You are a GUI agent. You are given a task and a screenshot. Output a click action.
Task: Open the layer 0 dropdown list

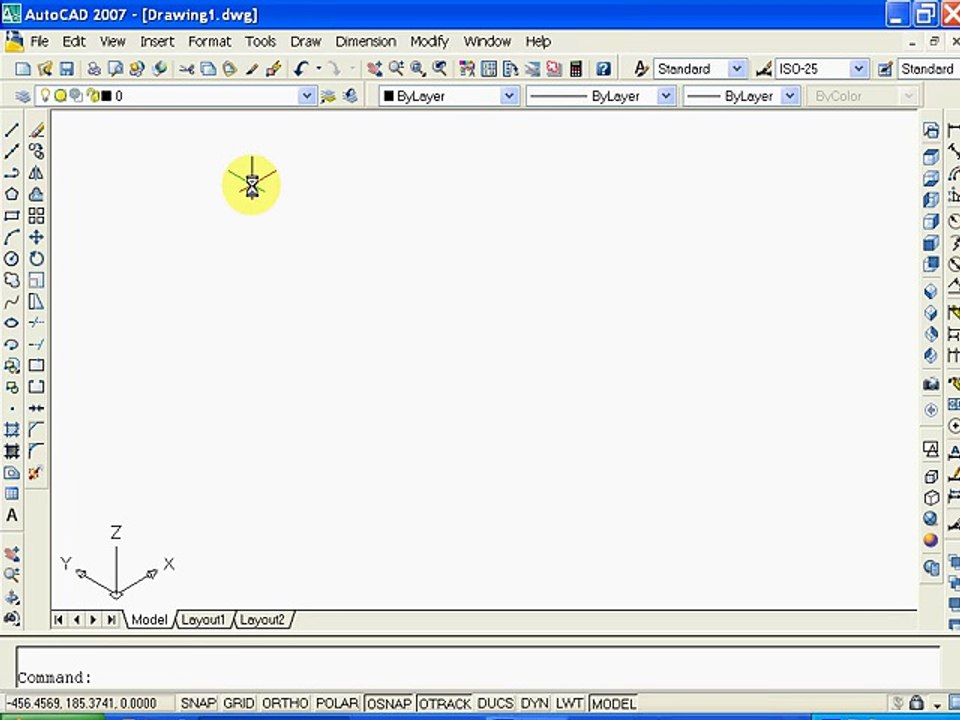tap(307, 96)
